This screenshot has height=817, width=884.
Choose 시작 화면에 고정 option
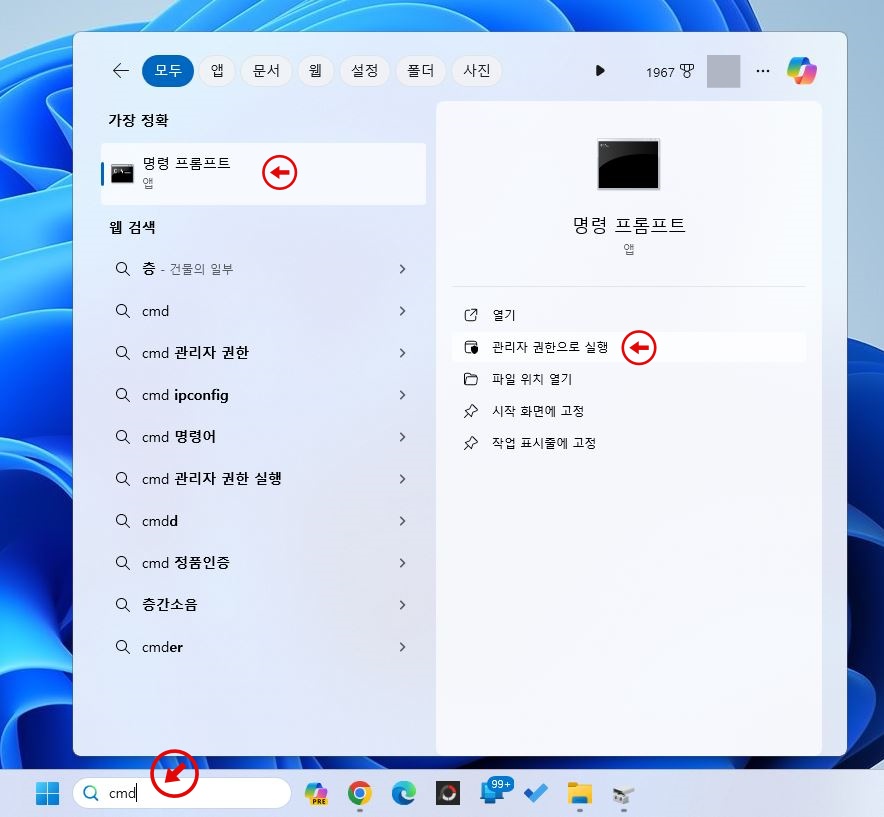[x=629, y=411]
